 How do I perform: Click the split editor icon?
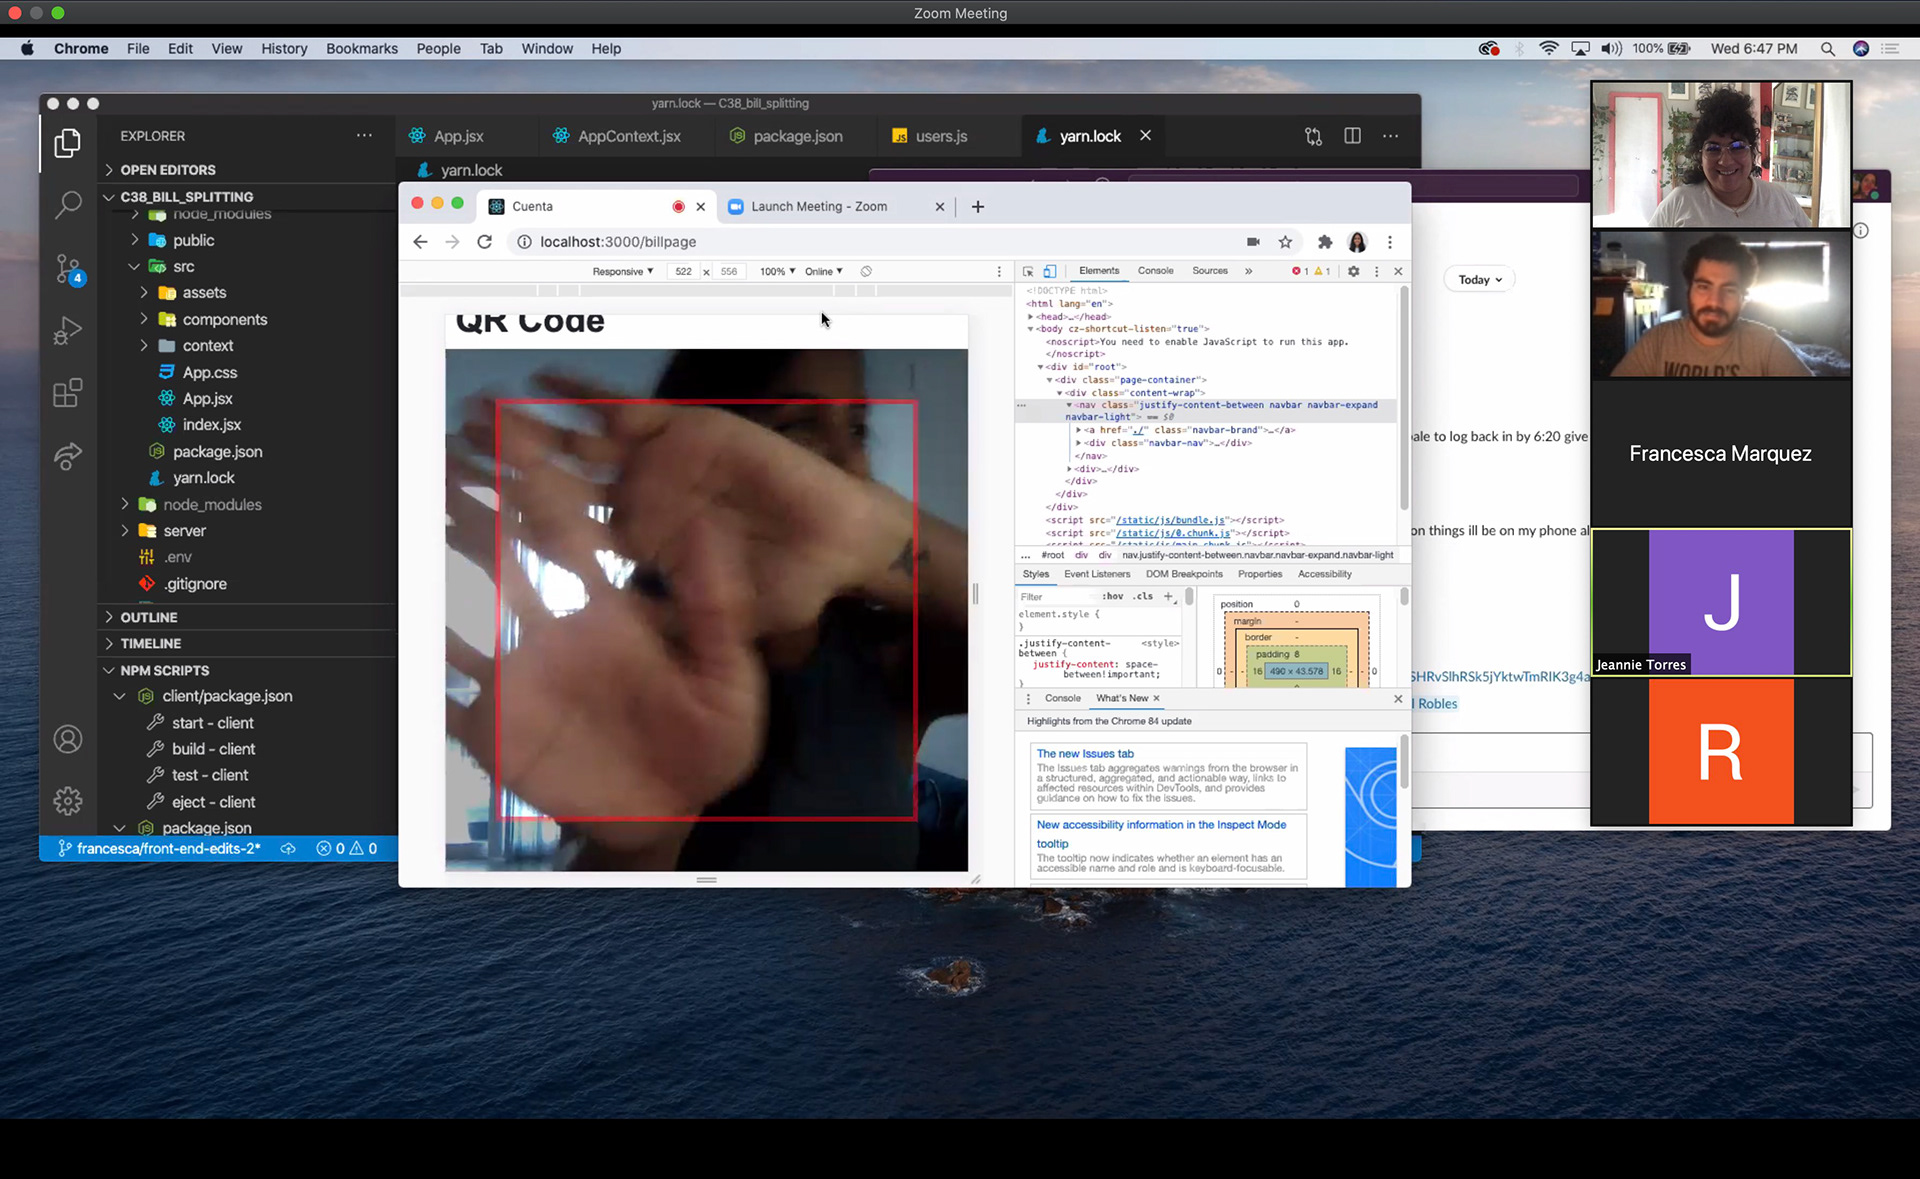pyautogui.click(x=1352, y=136)
